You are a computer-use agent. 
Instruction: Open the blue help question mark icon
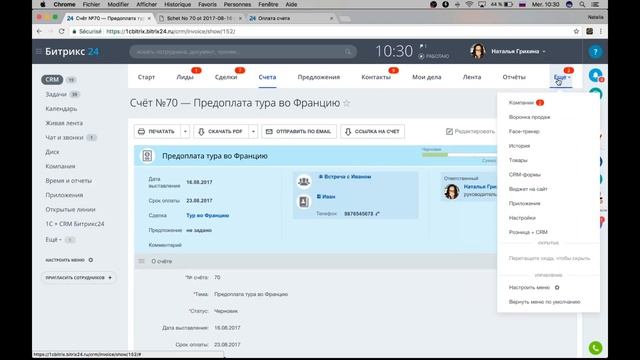click(595, 51)
